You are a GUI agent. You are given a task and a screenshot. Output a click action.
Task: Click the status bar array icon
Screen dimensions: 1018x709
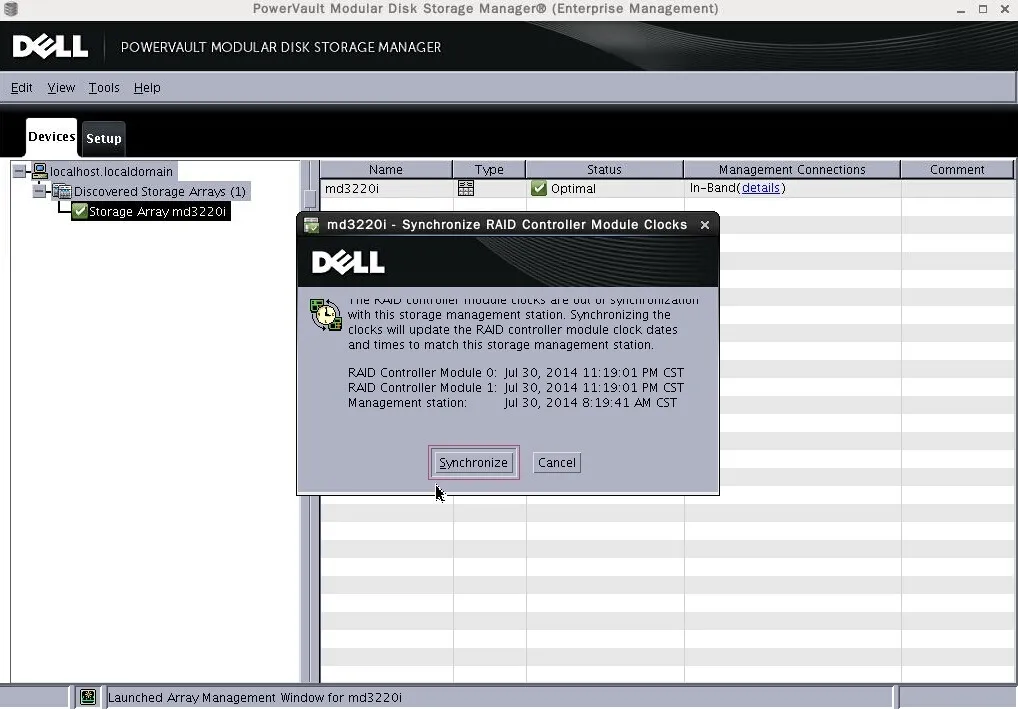point(88,697)
